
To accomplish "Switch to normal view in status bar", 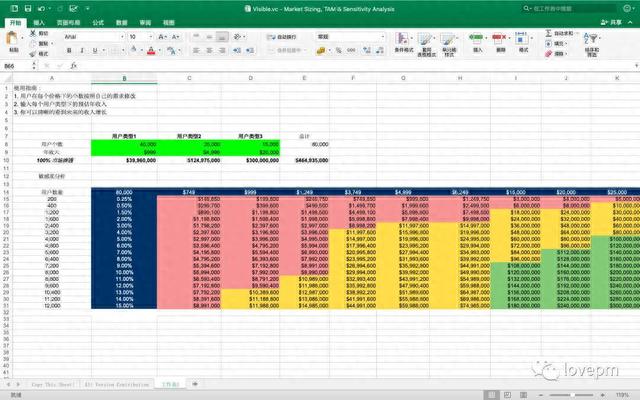I will (492, 395).
